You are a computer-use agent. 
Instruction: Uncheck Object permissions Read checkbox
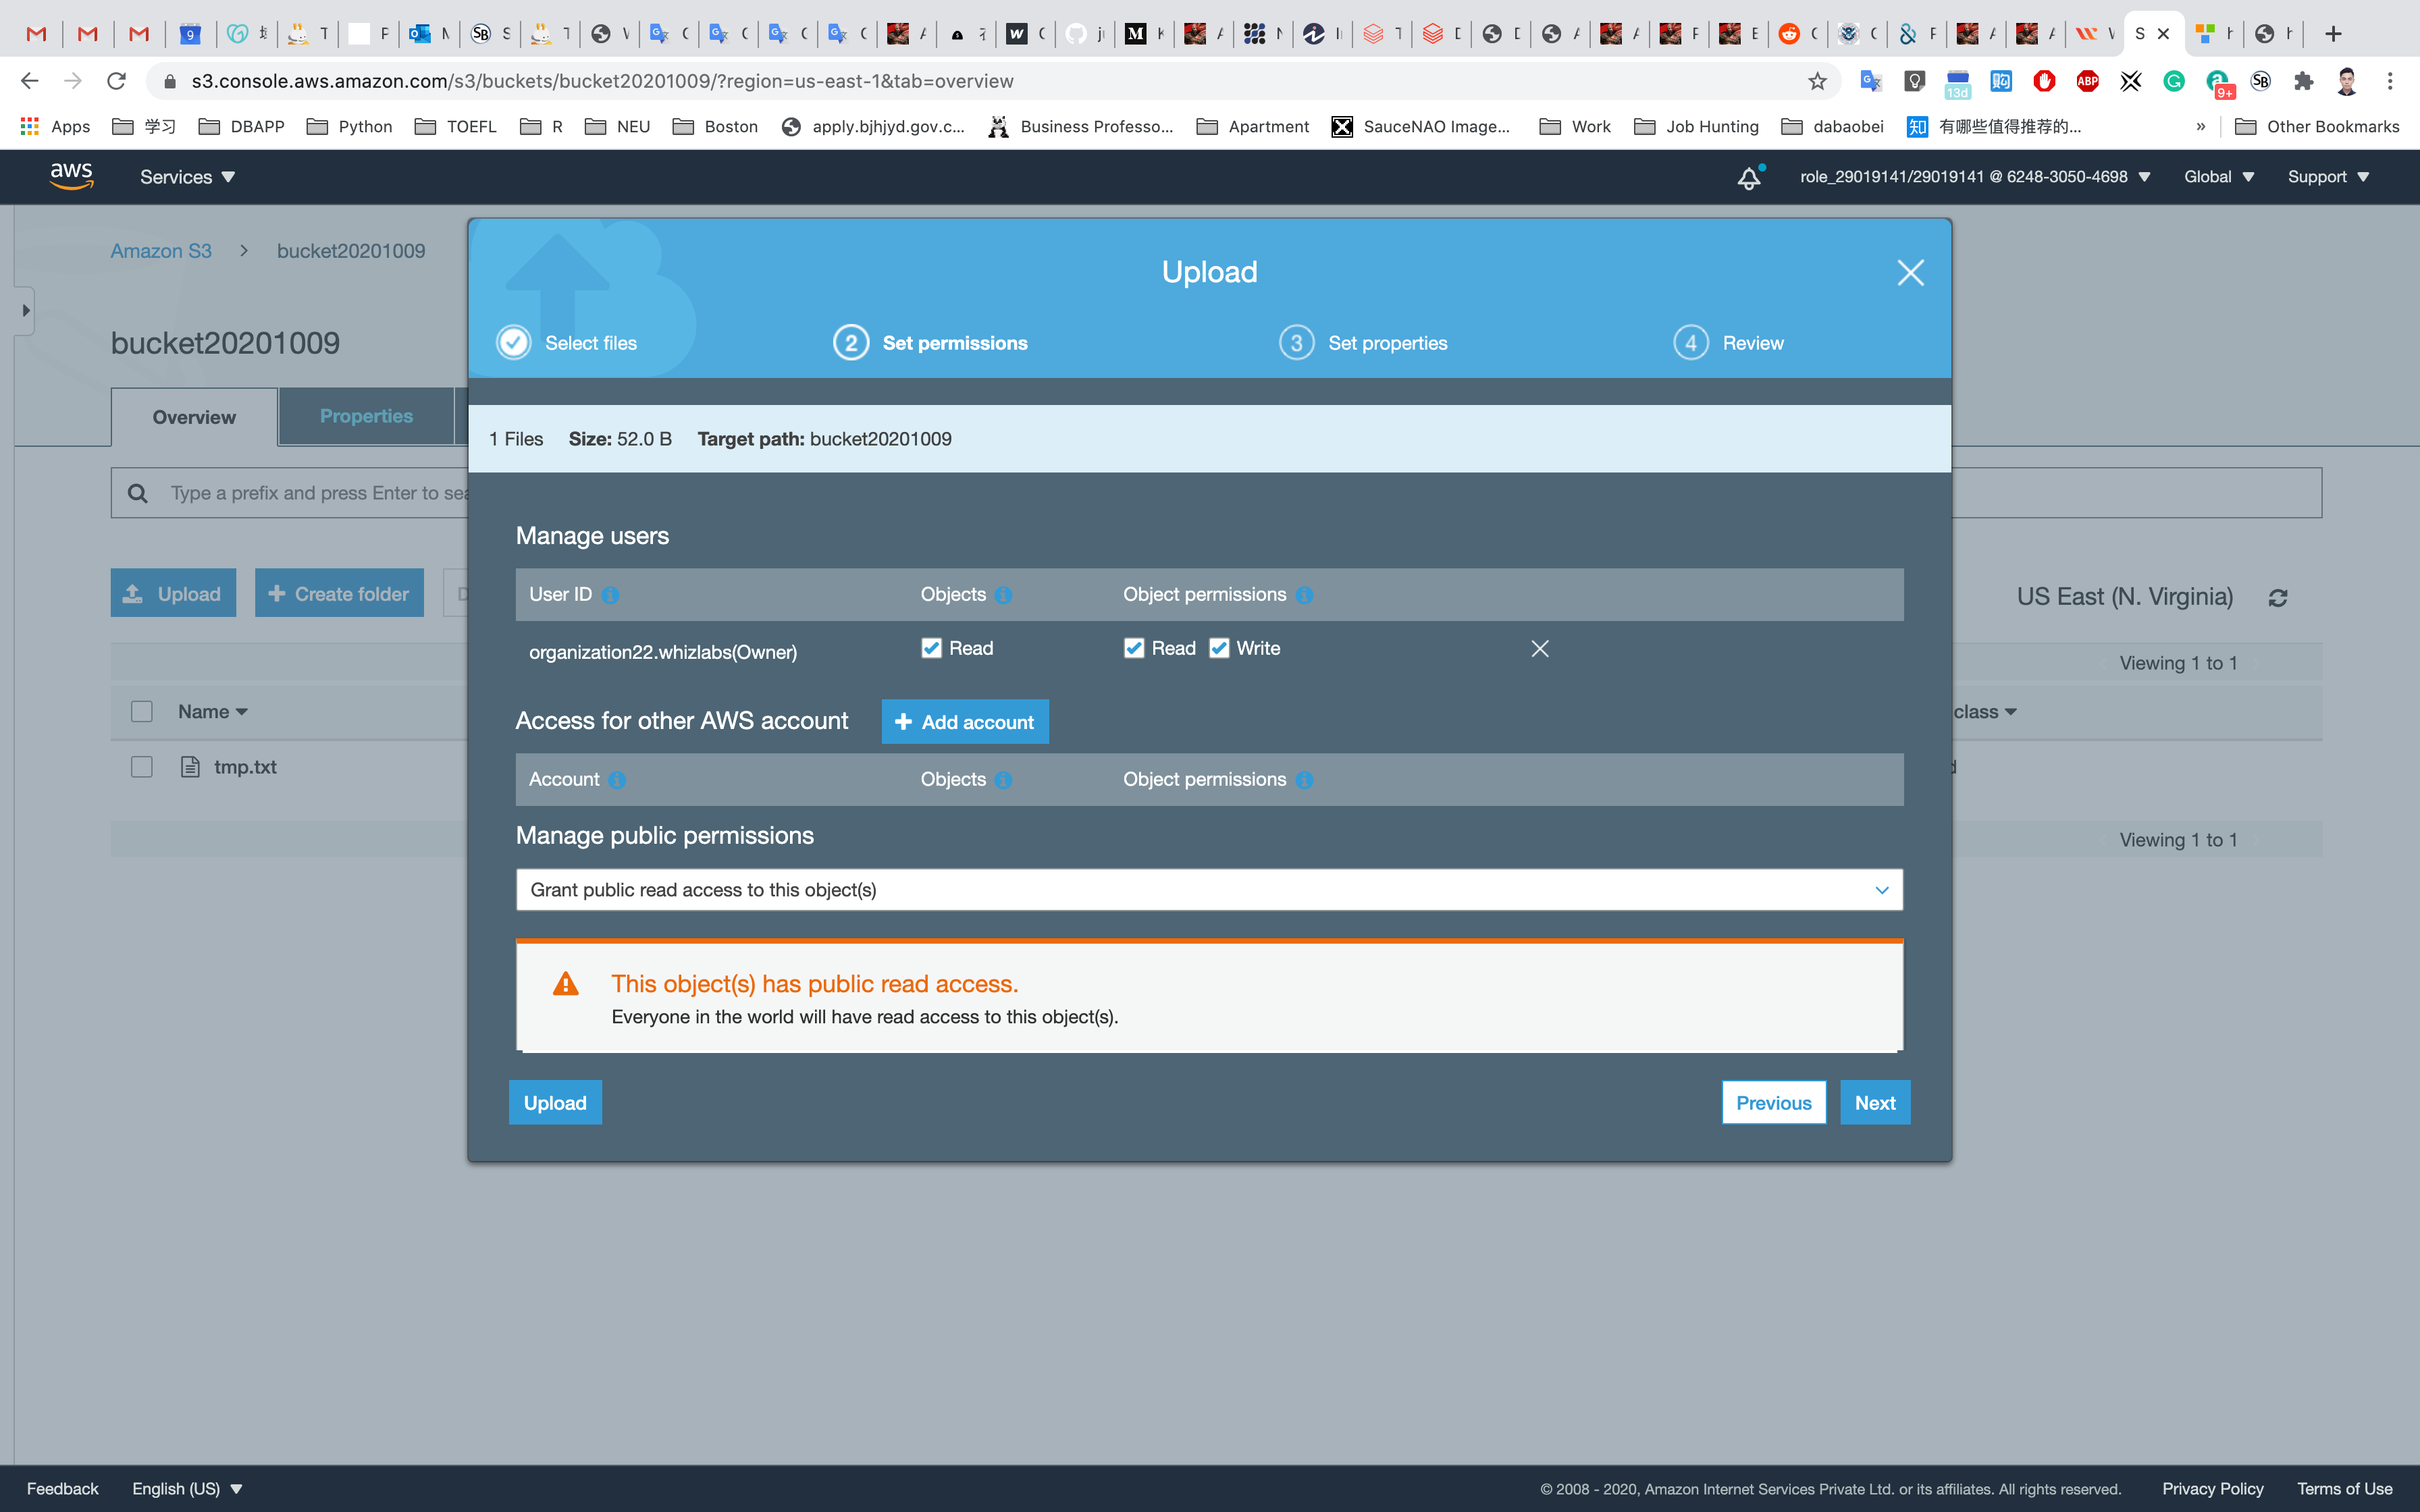tap(1134, 648)
